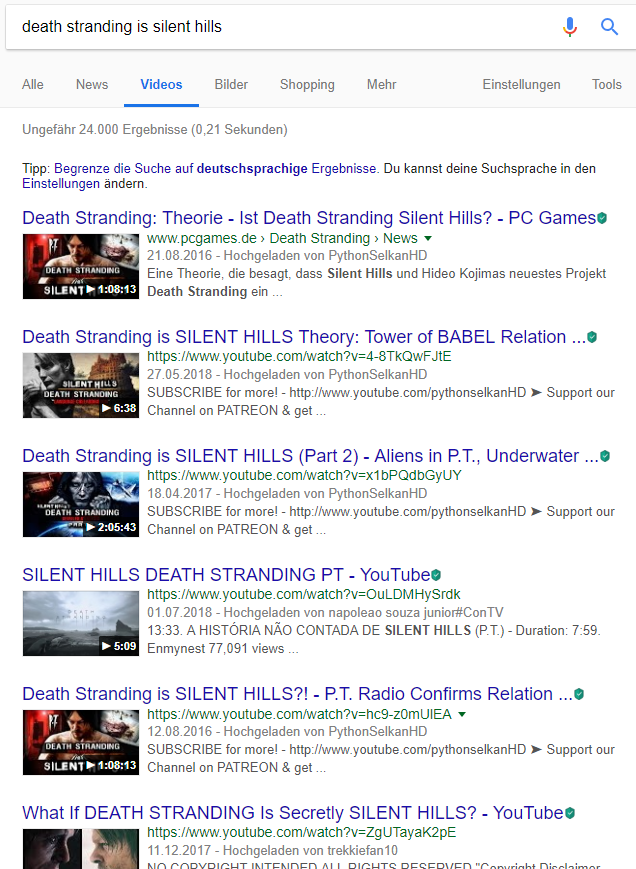Open the Mehr menu
Screen dimensions: 636x869
coord(381,84)
